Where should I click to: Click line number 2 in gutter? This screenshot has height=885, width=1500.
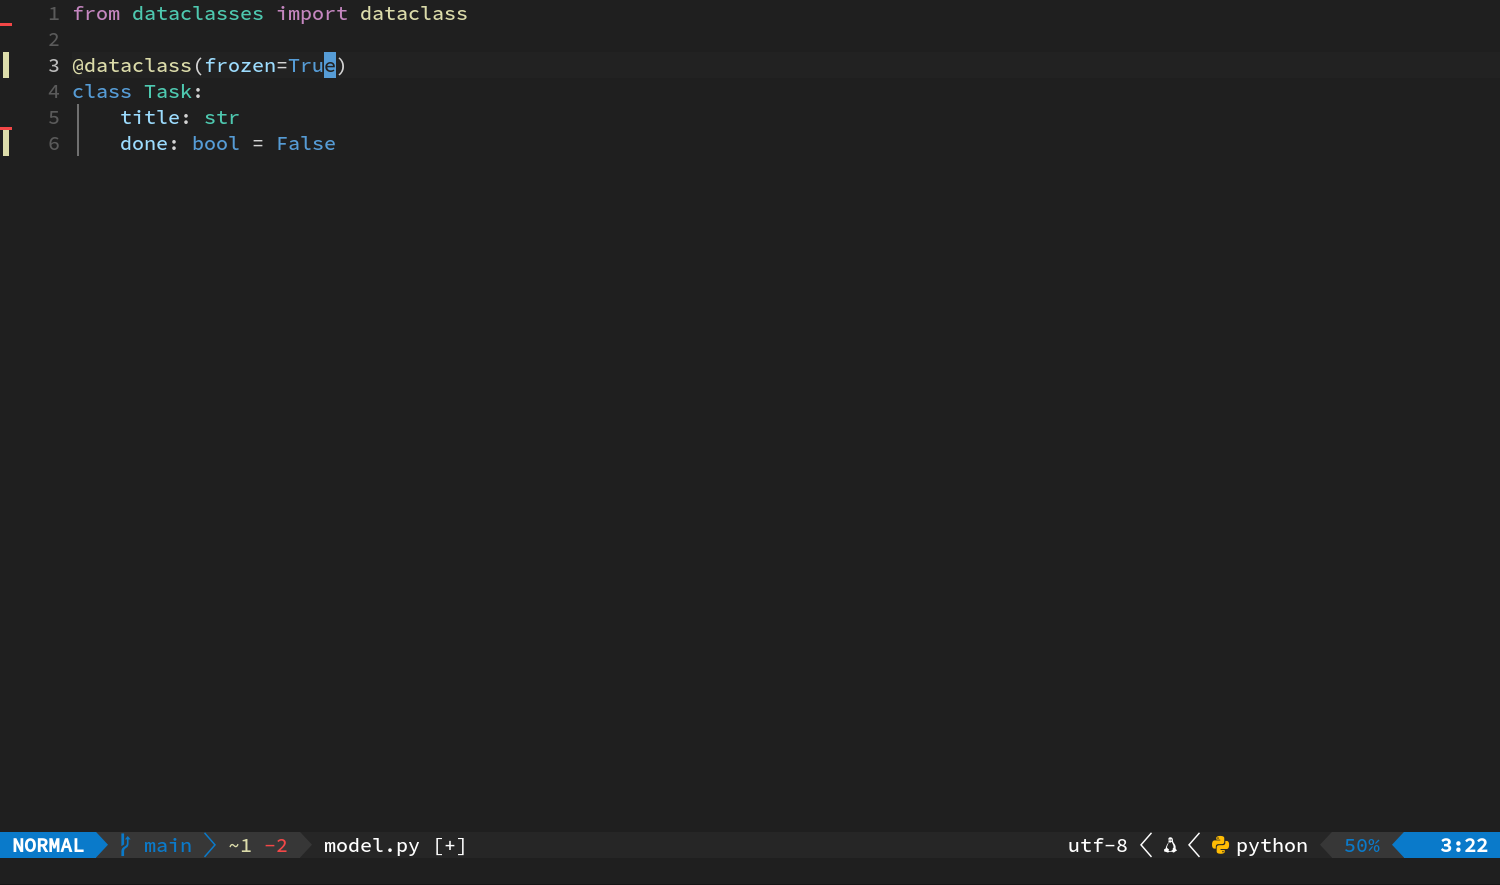(54, 40)
